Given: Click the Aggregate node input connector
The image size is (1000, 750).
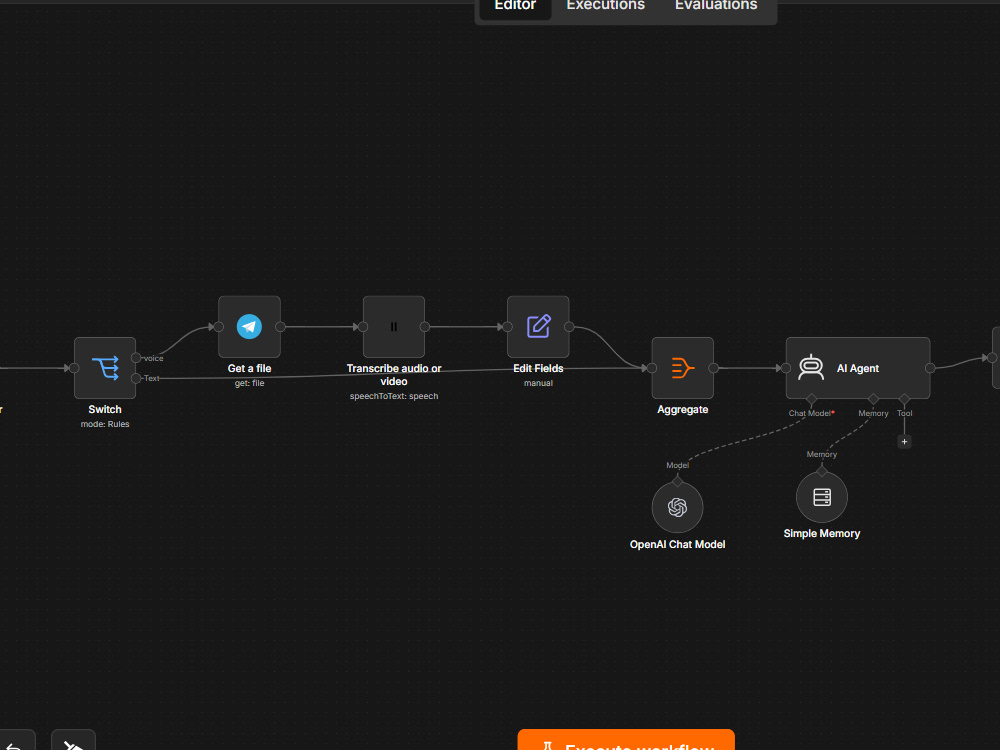Looking at the screenshot, I should [652, 368].
